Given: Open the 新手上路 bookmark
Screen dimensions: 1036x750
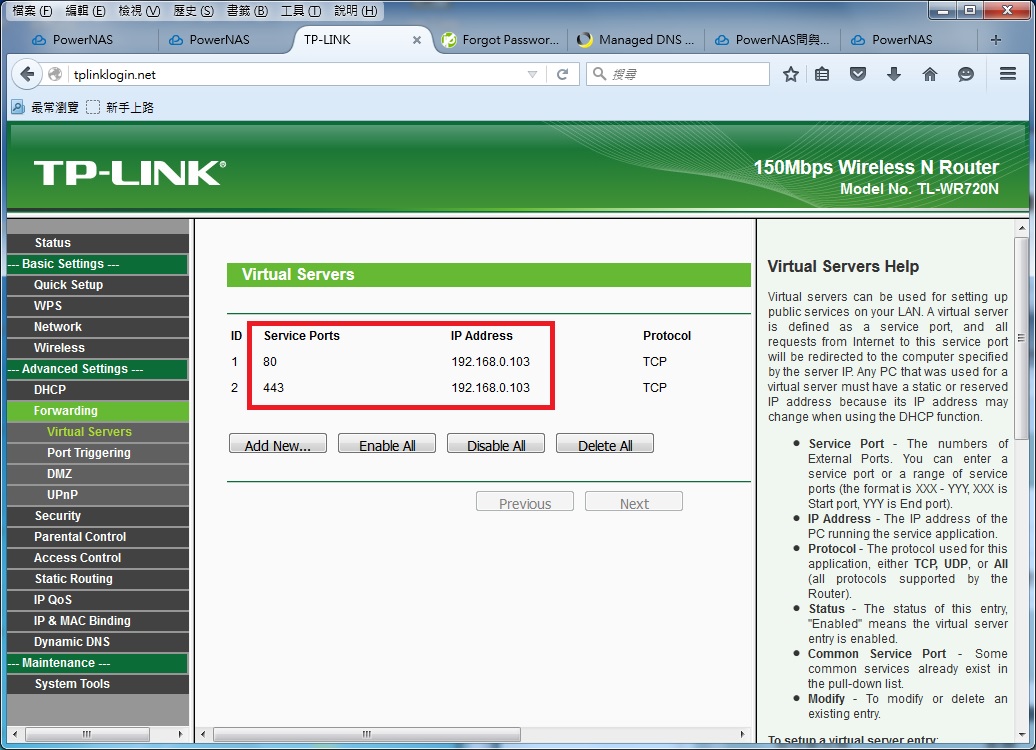Looking at the screenshot, I should pyautogui.click(x=120, y=107).
